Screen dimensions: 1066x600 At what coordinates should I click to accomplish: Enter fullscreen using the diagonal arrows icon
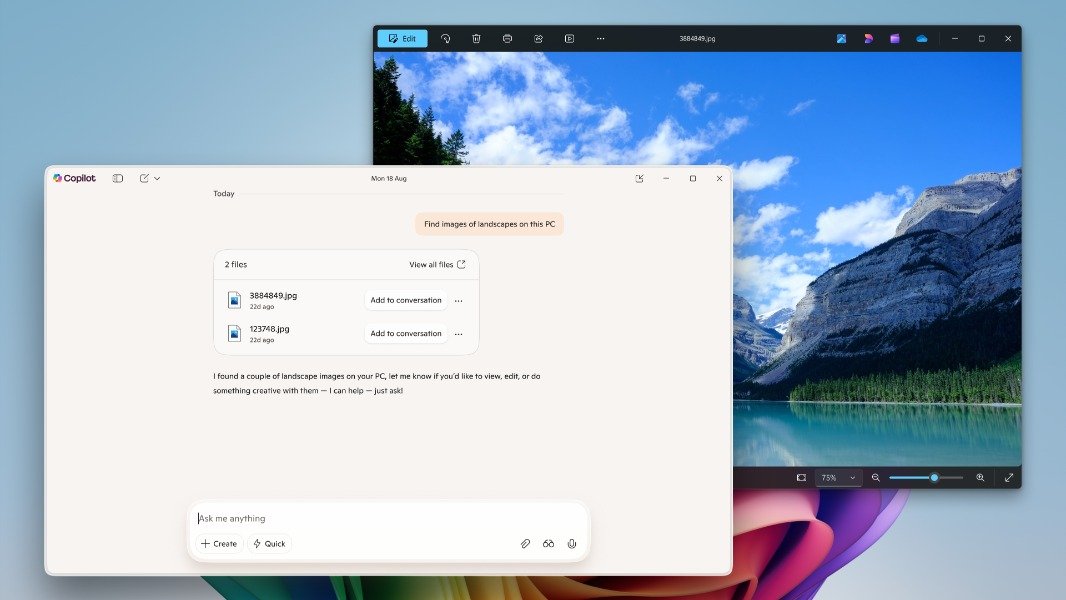pyautogui.click(x=1007, y=477)
